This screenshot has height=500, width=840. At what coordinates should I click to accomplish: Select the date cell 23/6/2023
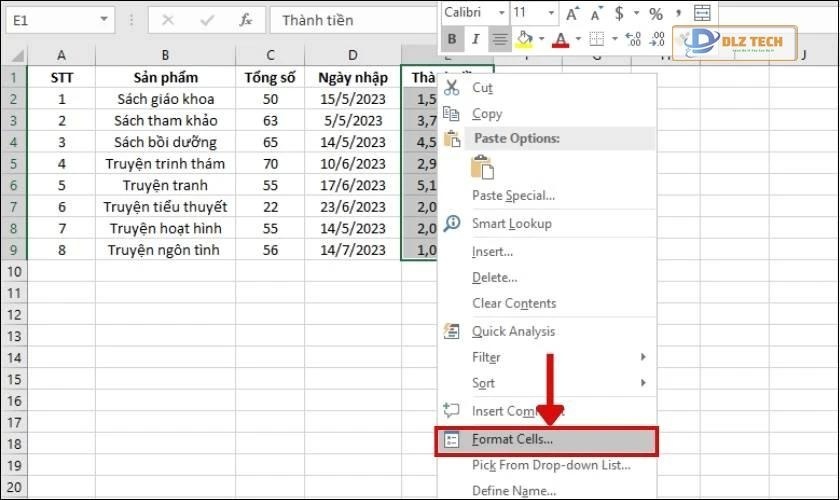coord(352,207)
